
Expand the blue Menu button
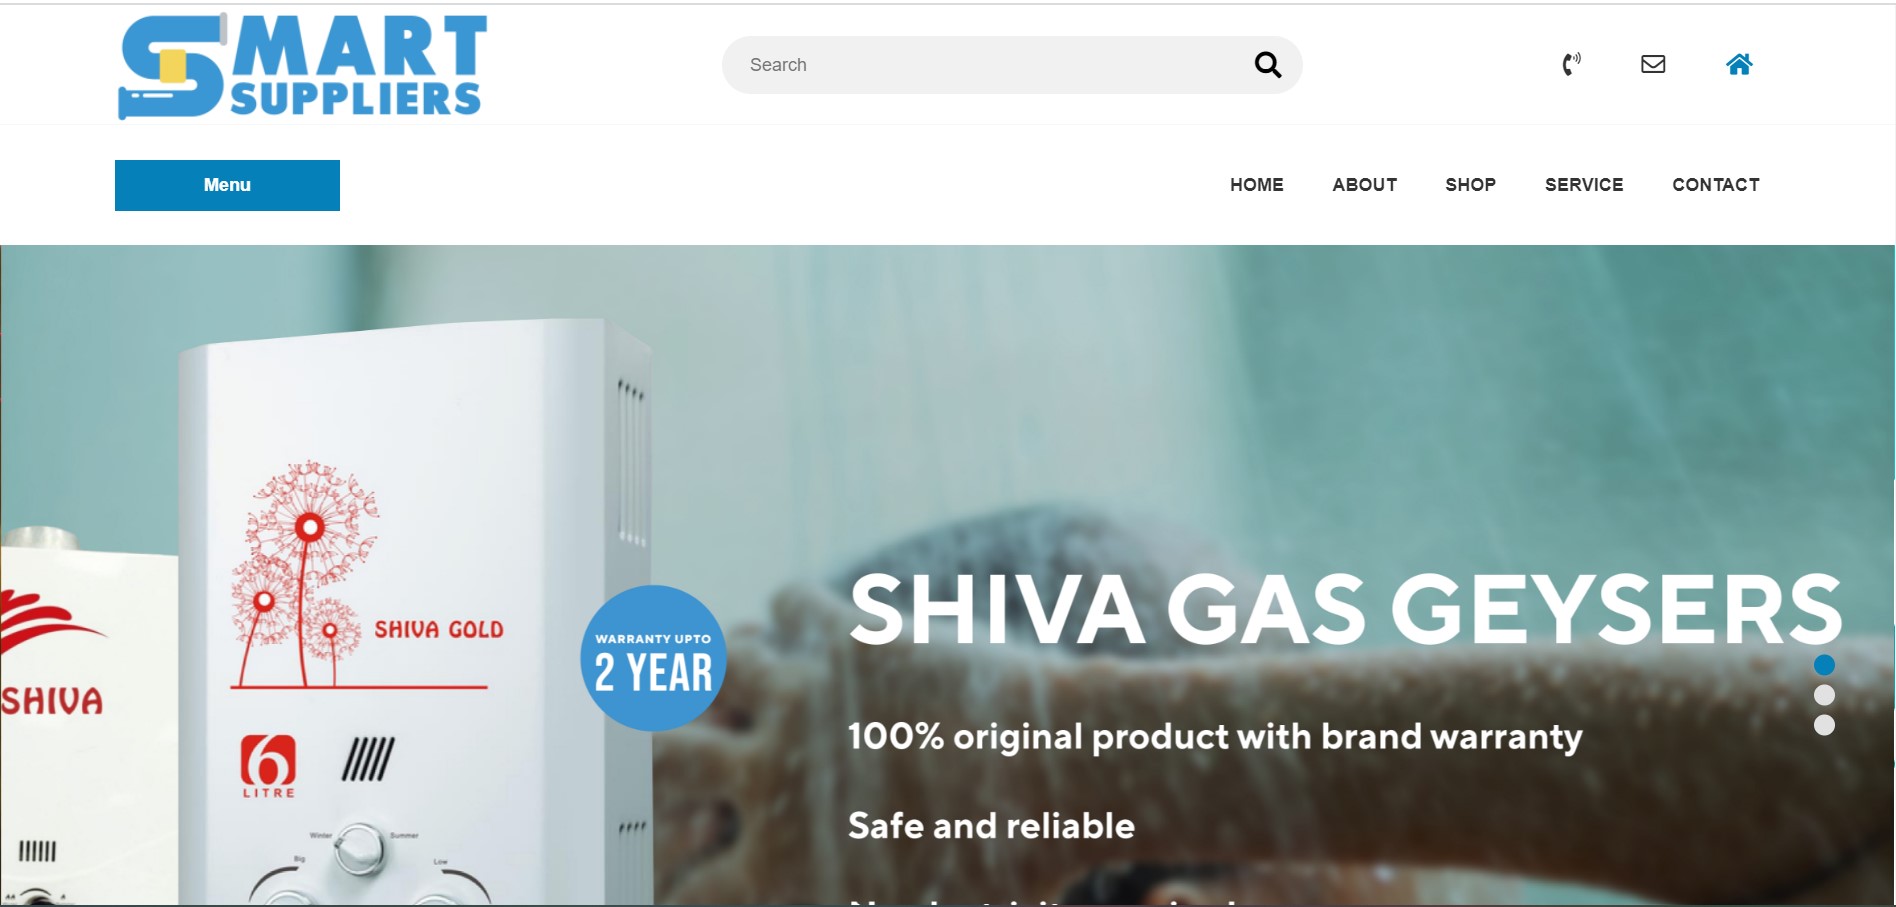pyautogui.click(x=227, y=185)
